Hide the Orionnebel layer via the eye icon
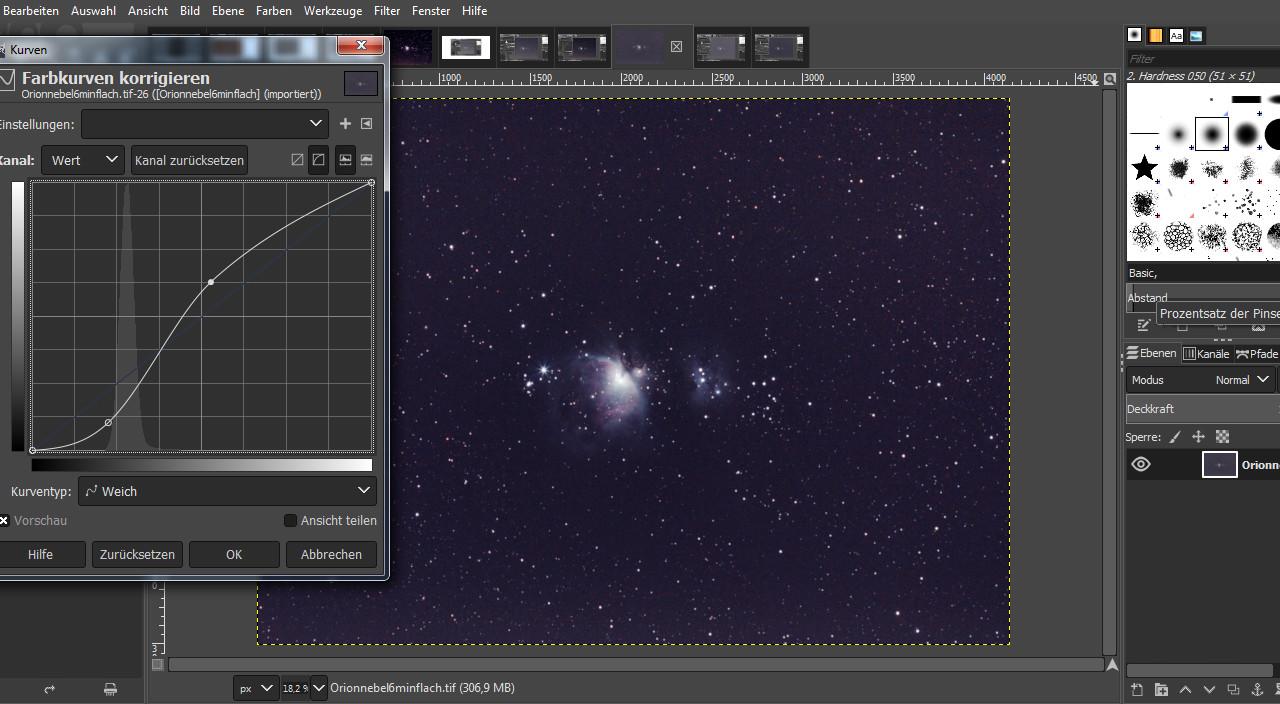 coord(1141,464)
